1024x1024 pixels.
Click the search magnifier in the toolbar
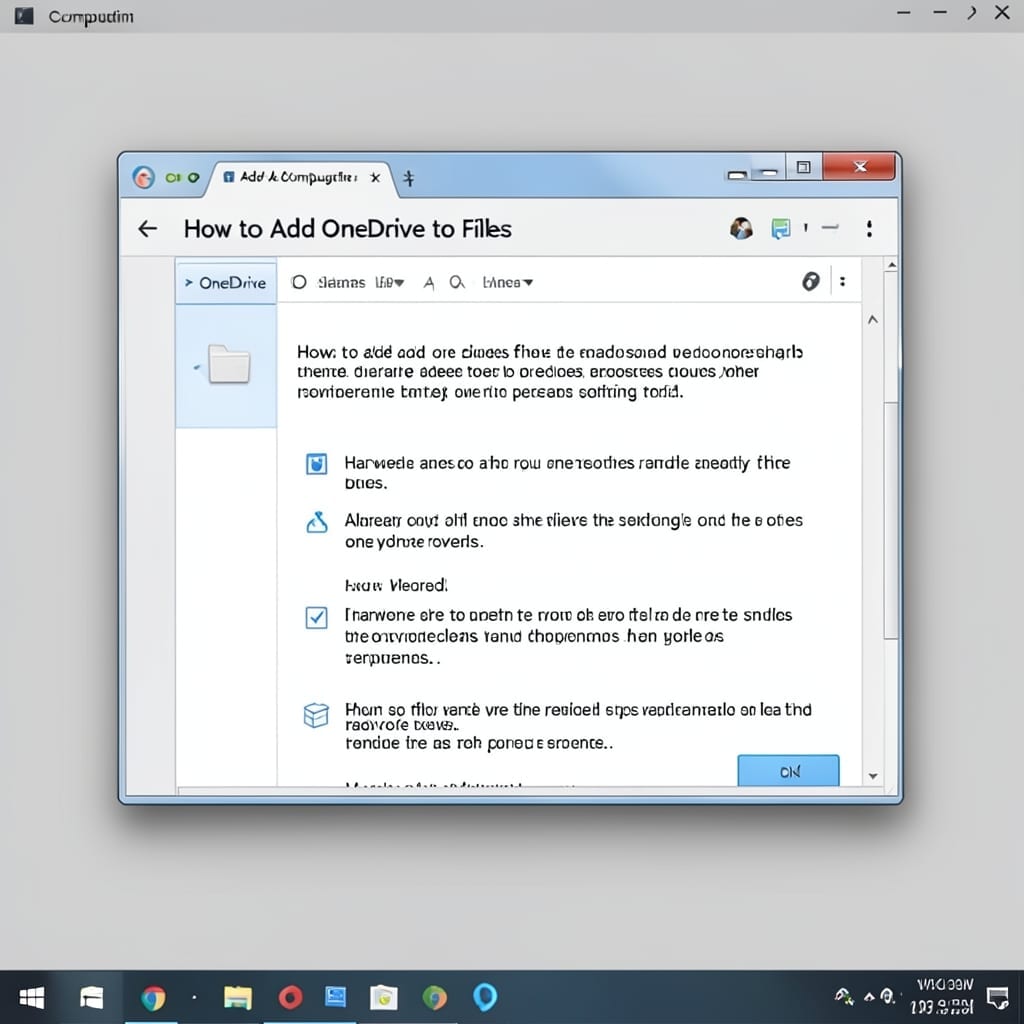pyautogui.click(x=457, y=282)
